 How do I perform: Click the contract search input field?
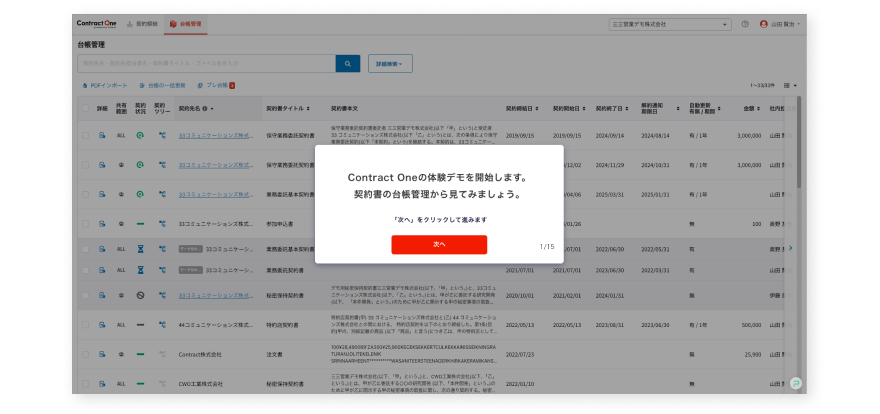pos(207,63)
